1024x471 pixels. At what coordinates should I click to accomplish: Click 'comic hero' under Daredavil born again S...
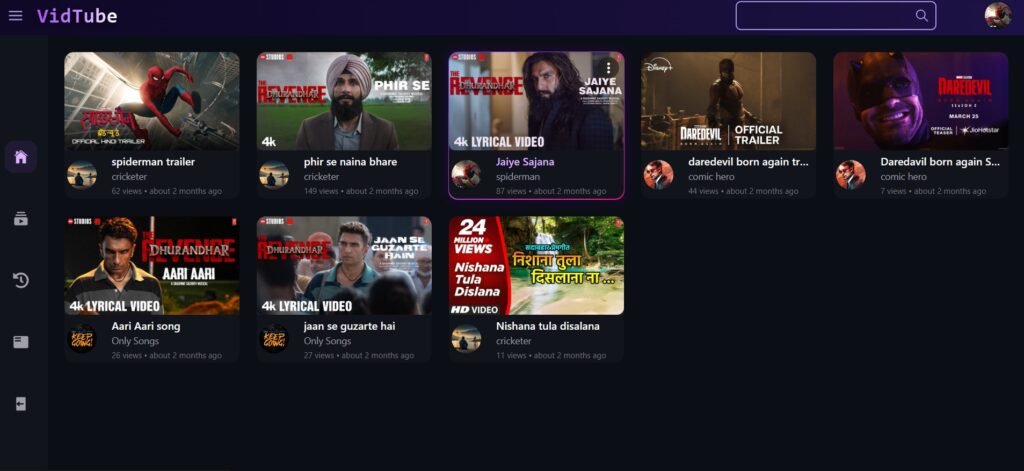903,176
